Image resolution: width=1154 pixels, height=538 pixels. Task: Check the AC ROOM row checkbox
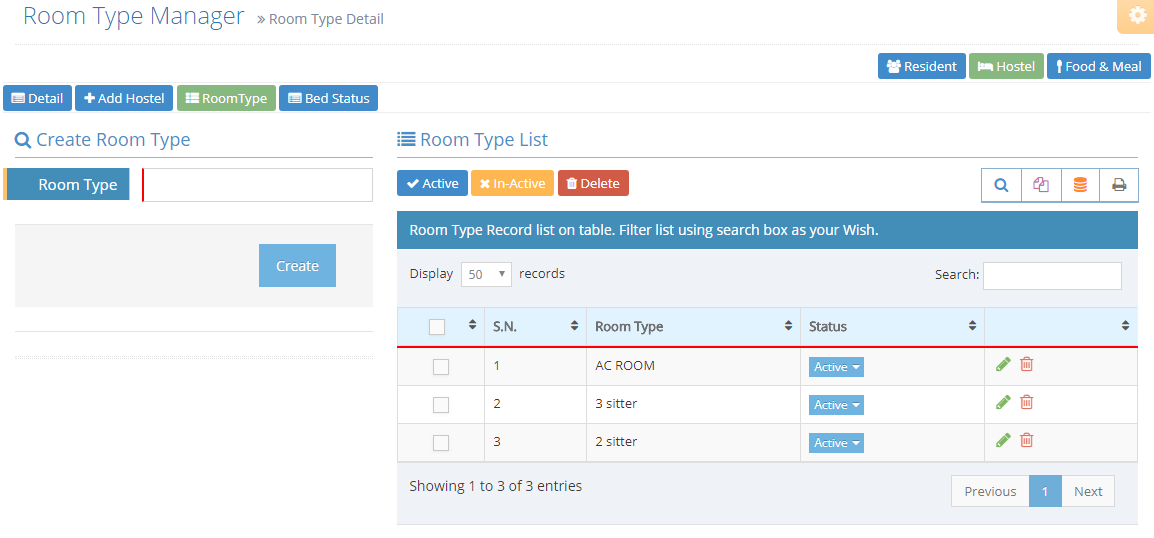[440, 367]
